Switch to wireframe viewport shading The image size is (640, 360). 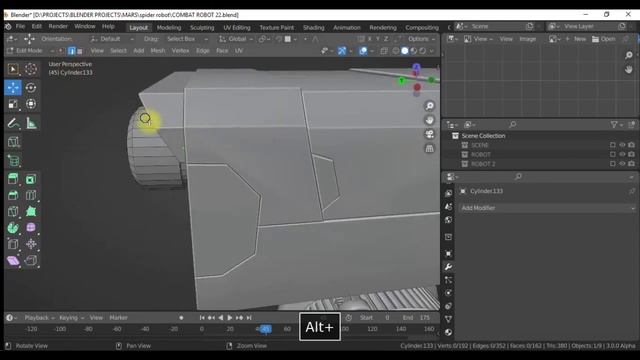(396, 51)
